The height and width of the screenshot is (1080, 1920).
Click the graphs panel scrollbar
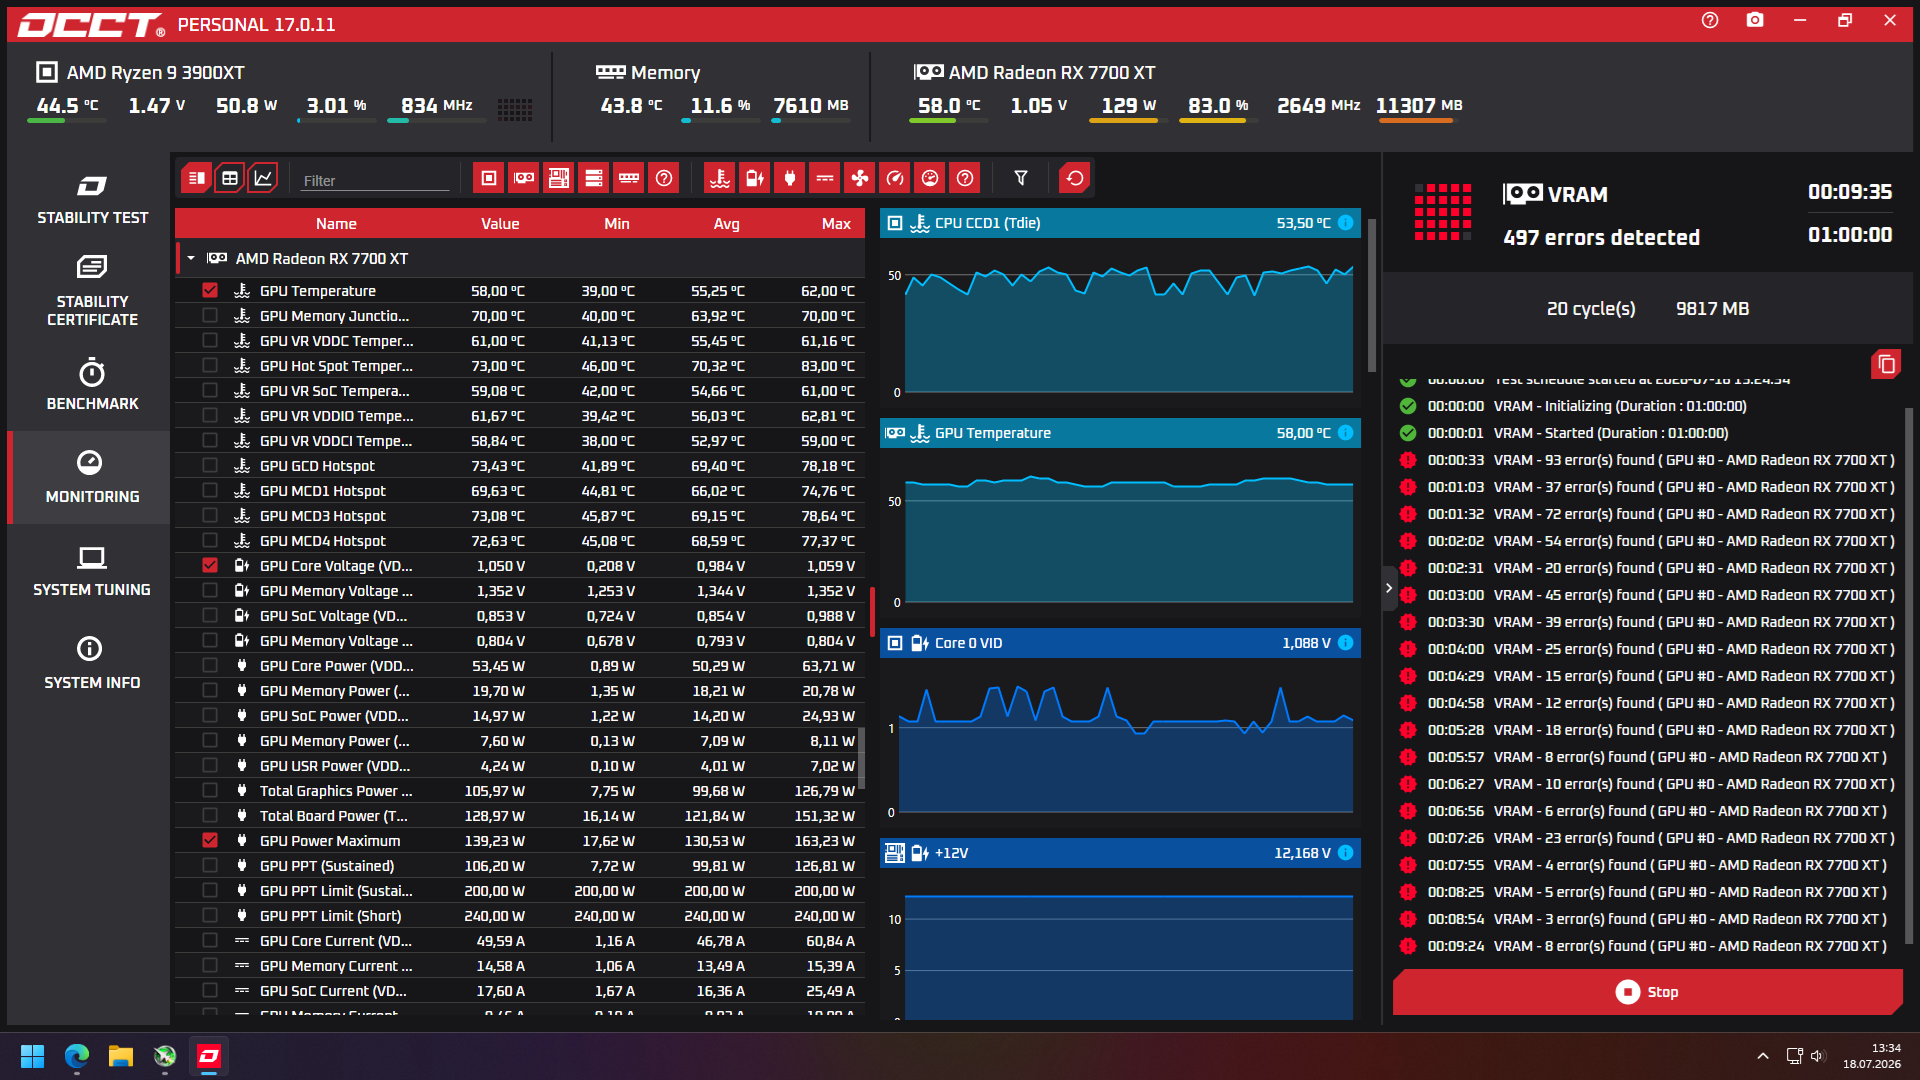1372,295
